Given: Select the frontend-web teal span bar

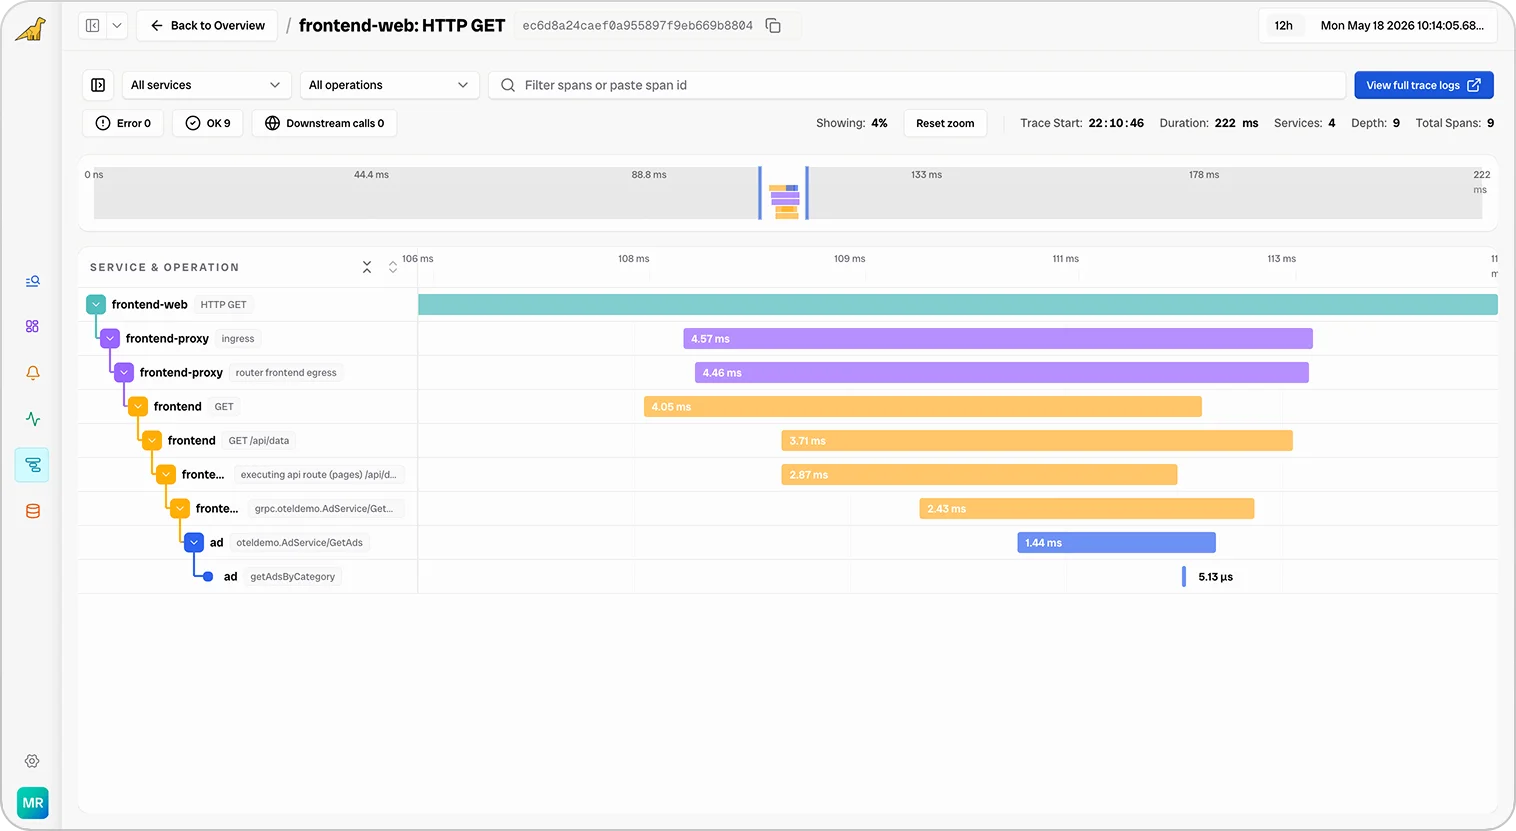Looking at the screenshot, I should (958, 304).
